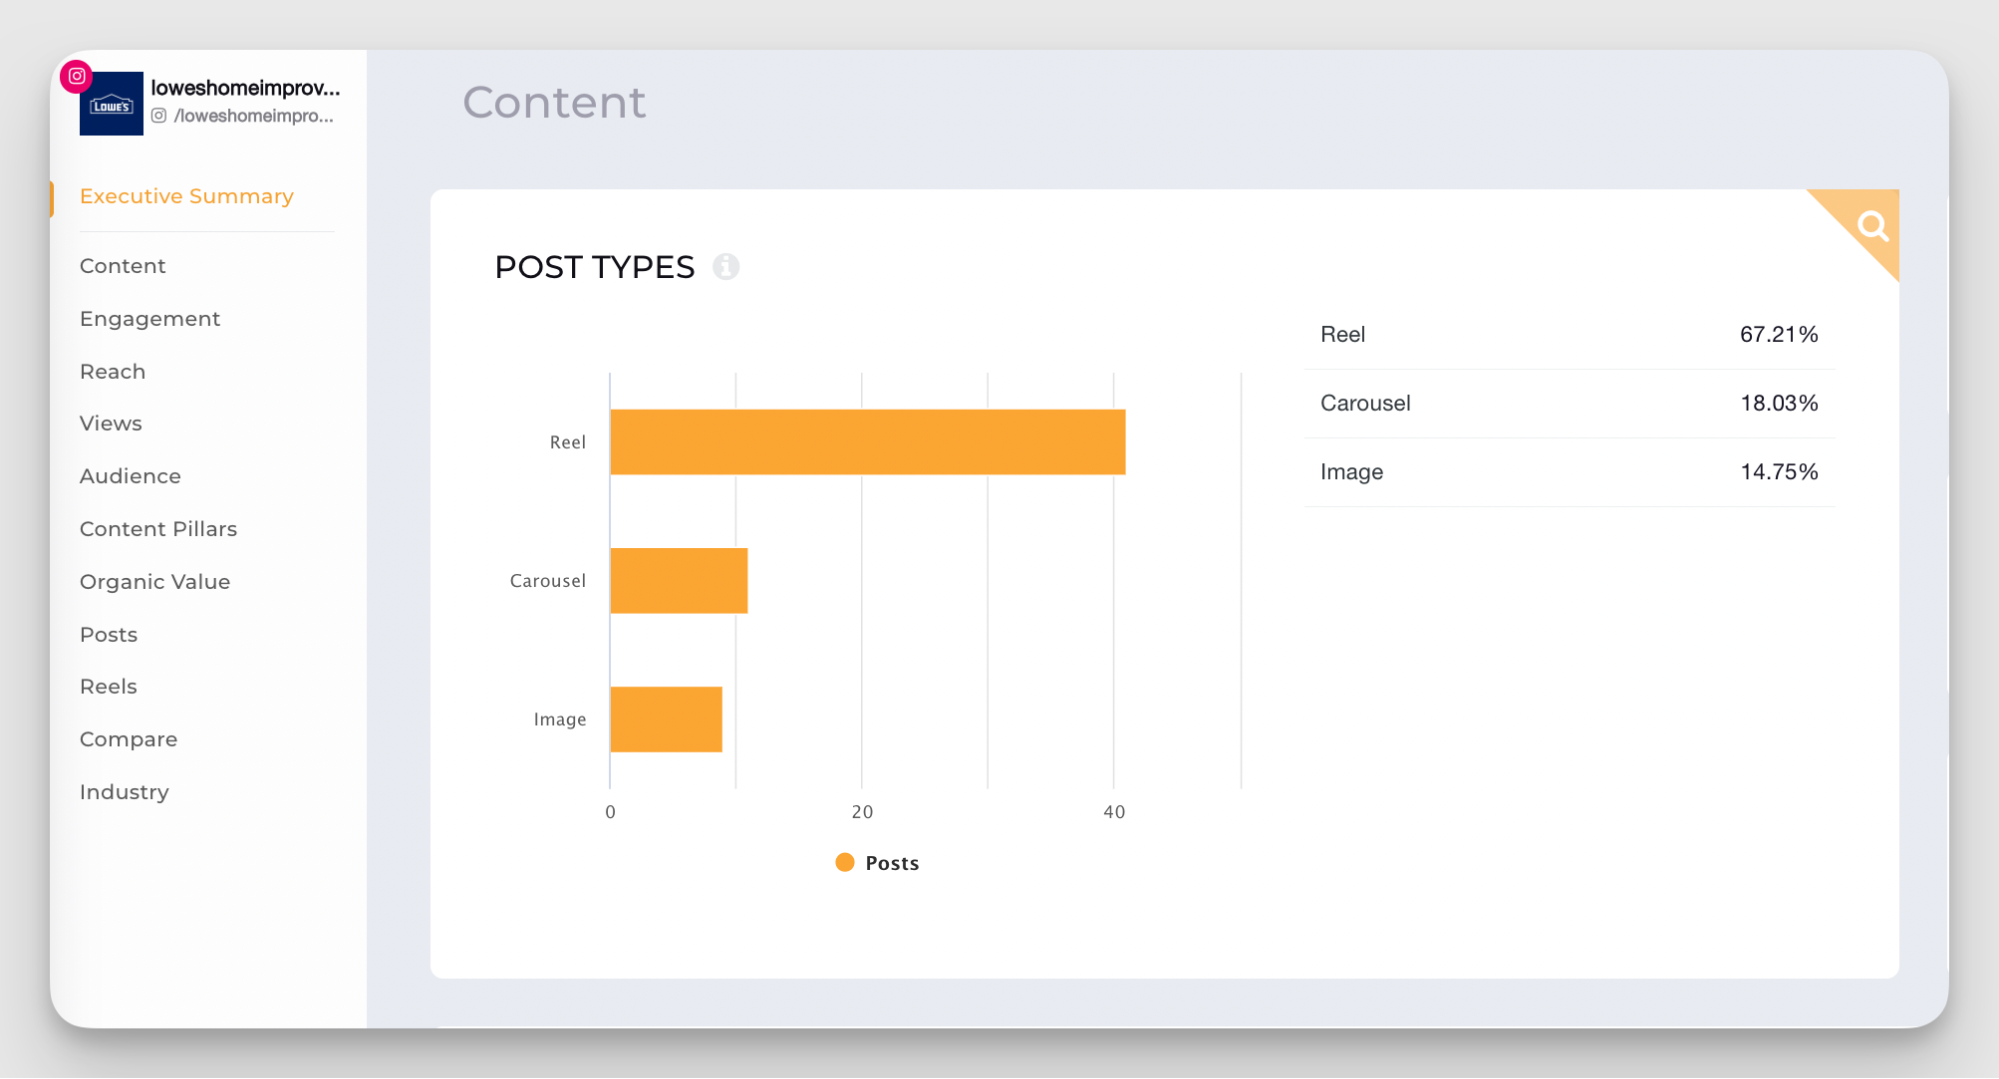The image size is (1999, 1079).
Task: Click the Instagram glyph beside the profile handle
Action: [159, 116]
